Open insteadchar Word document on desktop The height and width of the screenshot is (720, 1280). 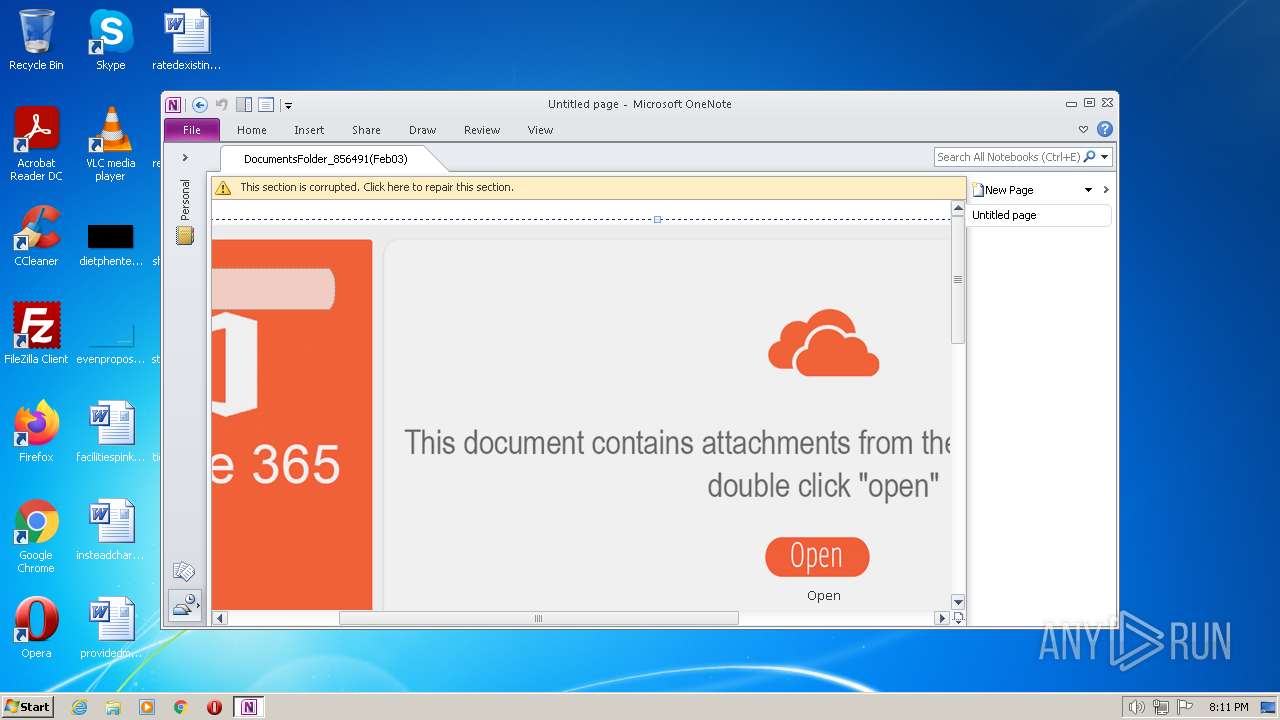[110, 529]
